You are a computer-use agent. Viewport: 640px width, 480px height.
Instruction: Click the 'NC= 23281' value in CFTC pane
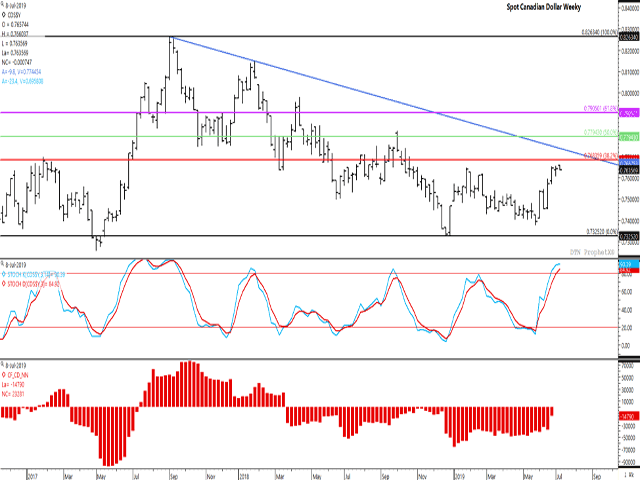13,394
